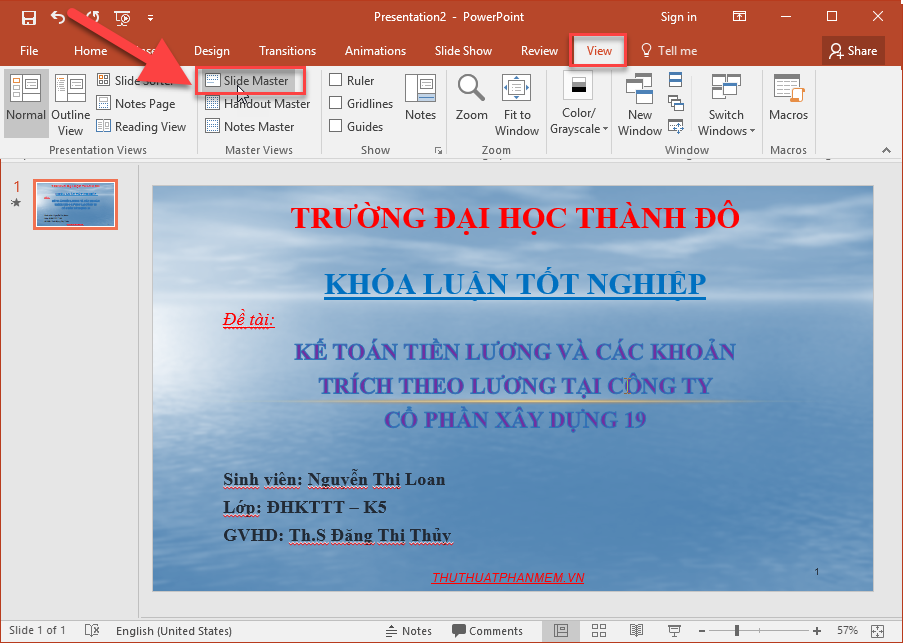Show Notes pane from the ribbon

coord(420,98)
